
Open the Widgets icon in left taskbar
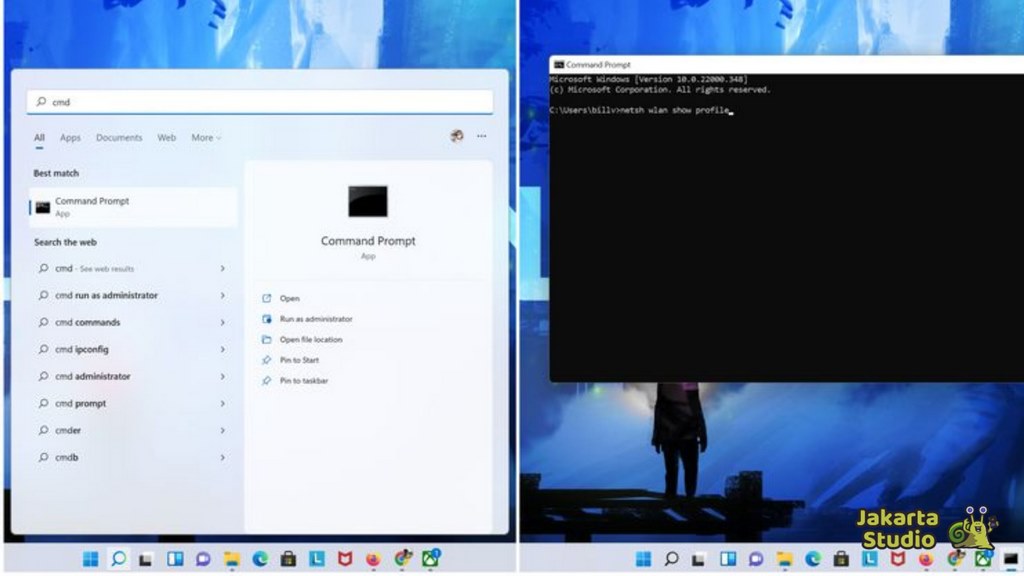175,559
